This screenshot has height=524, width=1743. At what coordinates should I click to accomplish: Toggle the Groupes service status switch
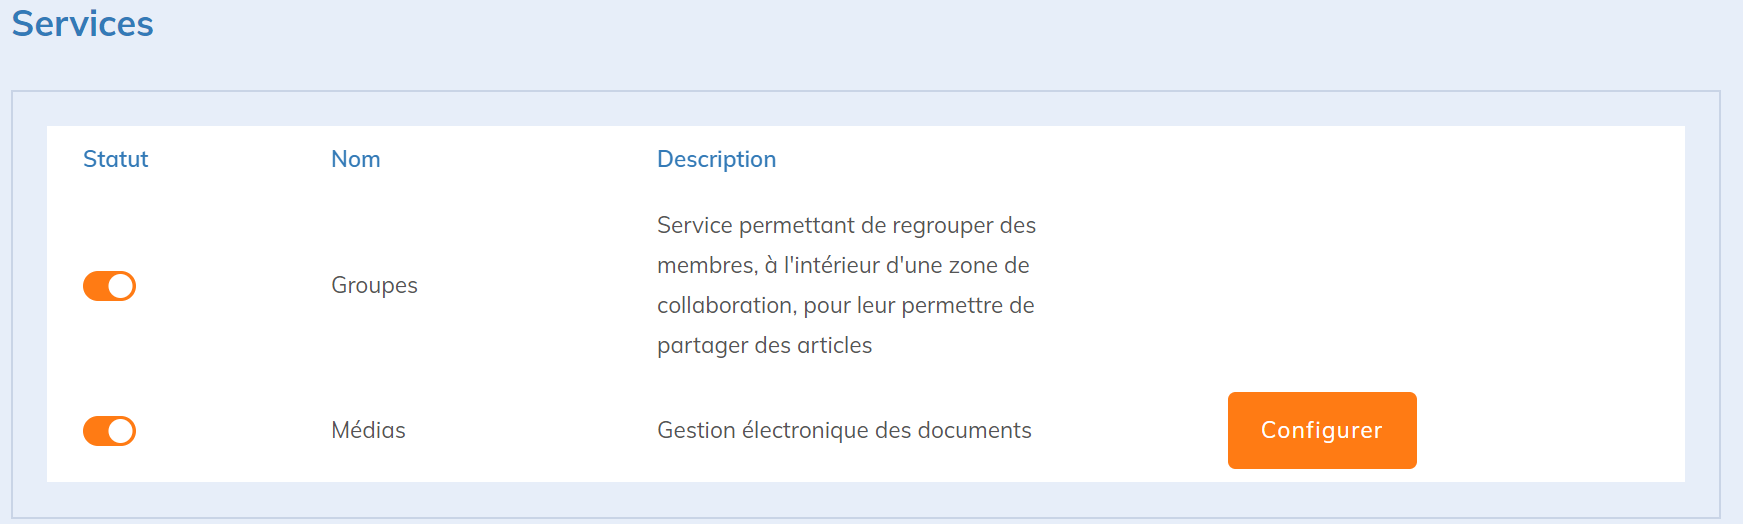pyautogui.click(x=109, y=286)
